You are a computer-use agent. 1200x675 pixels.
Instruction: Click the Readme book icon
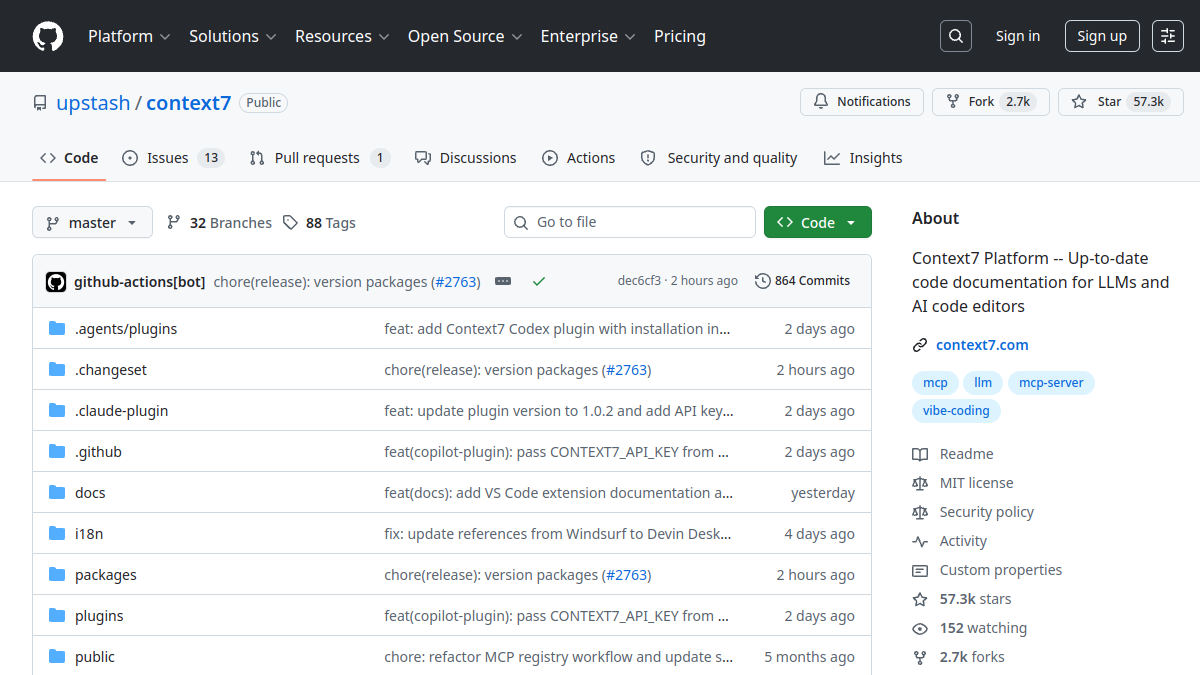tap(920, 454)
